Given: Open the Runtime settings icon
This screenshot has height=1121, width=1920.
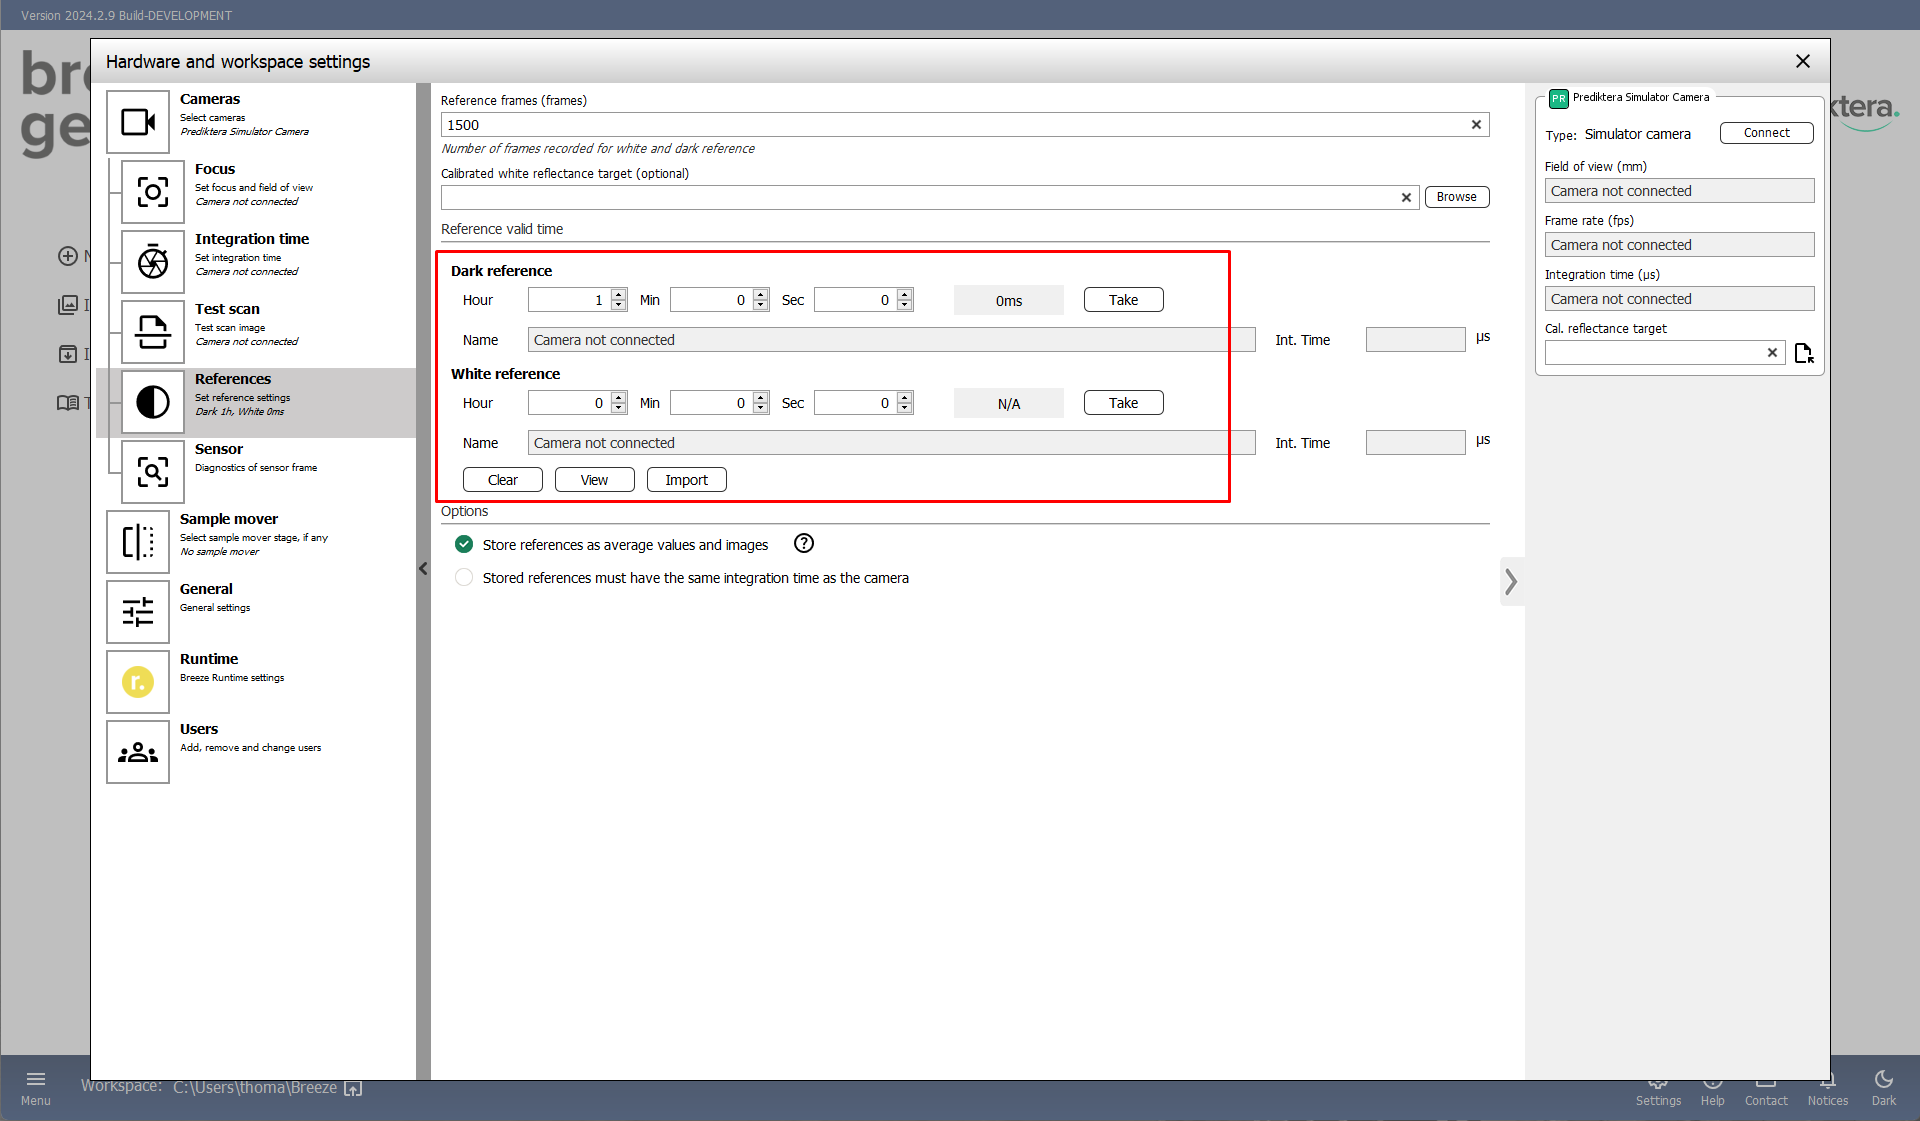Looking at the screenshot, I should coord(138,682).
